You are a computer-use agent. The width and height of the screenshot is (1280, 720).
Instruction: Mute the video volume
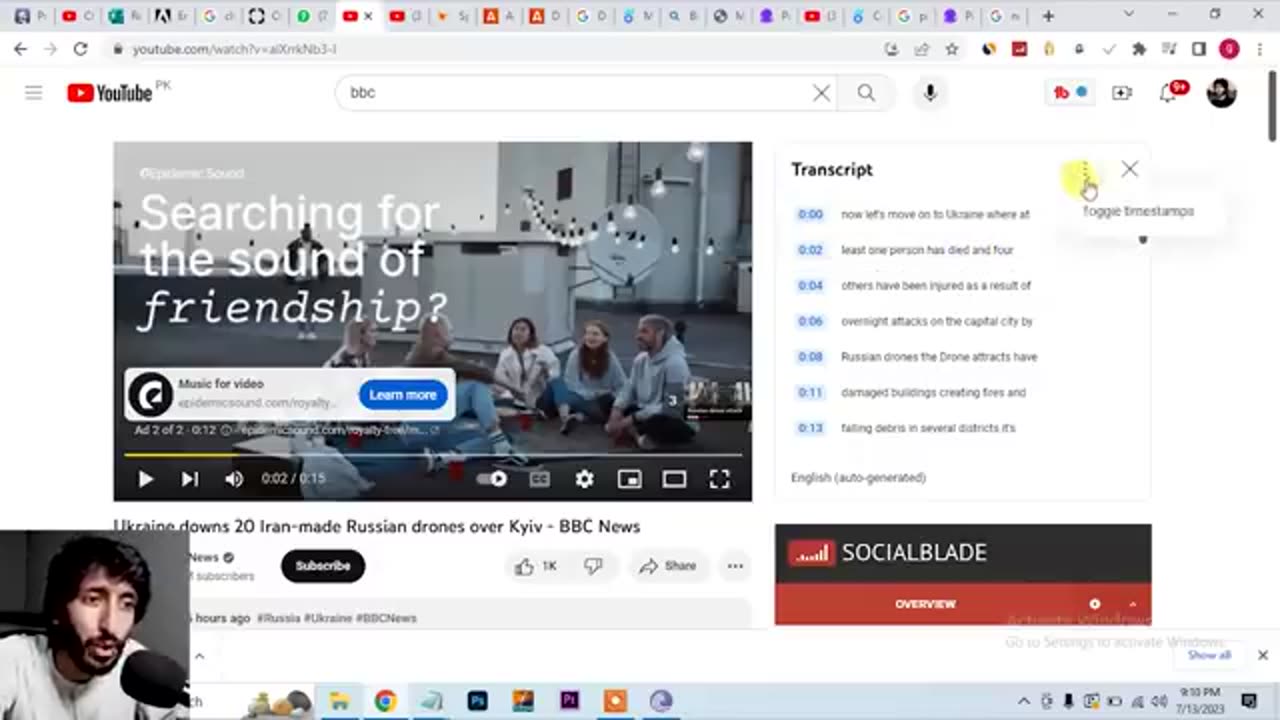coord(234,479)
